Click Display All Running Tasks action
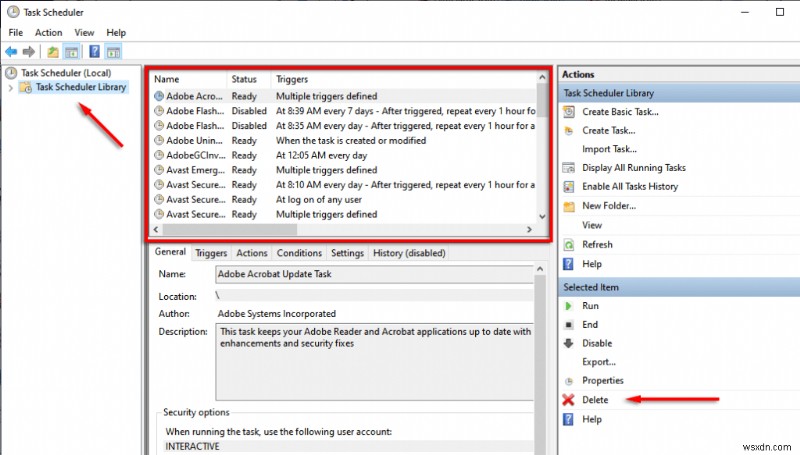800x455 pixels. (634, 168)
